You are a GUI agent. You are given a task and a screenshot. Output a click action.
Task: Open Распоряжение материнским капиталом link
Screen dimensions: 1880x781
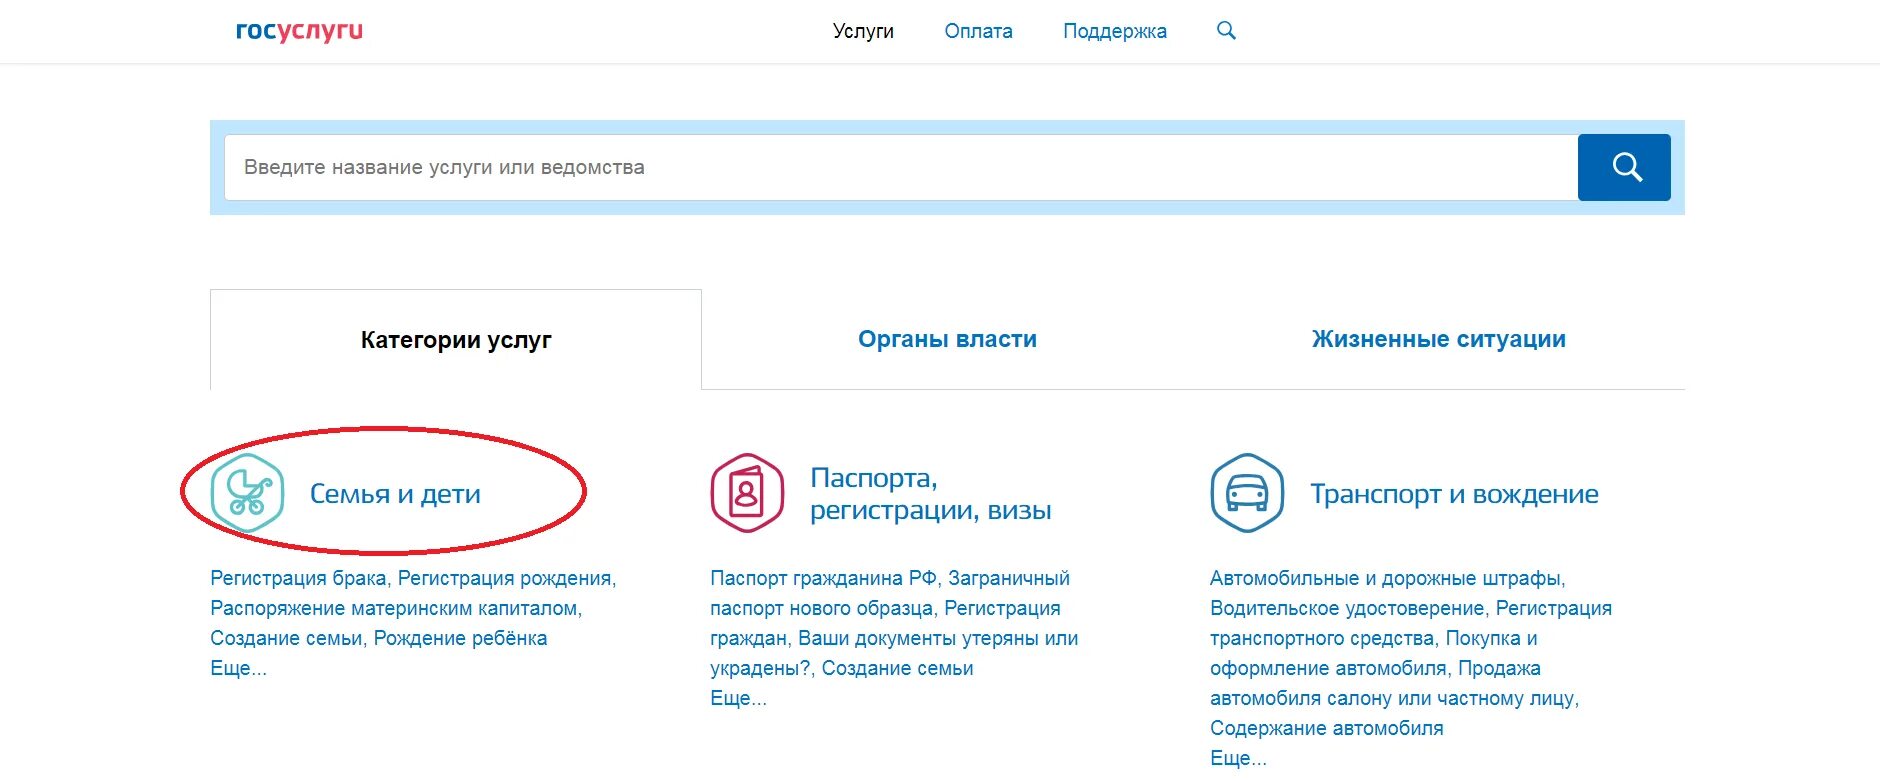click(394, 608)
